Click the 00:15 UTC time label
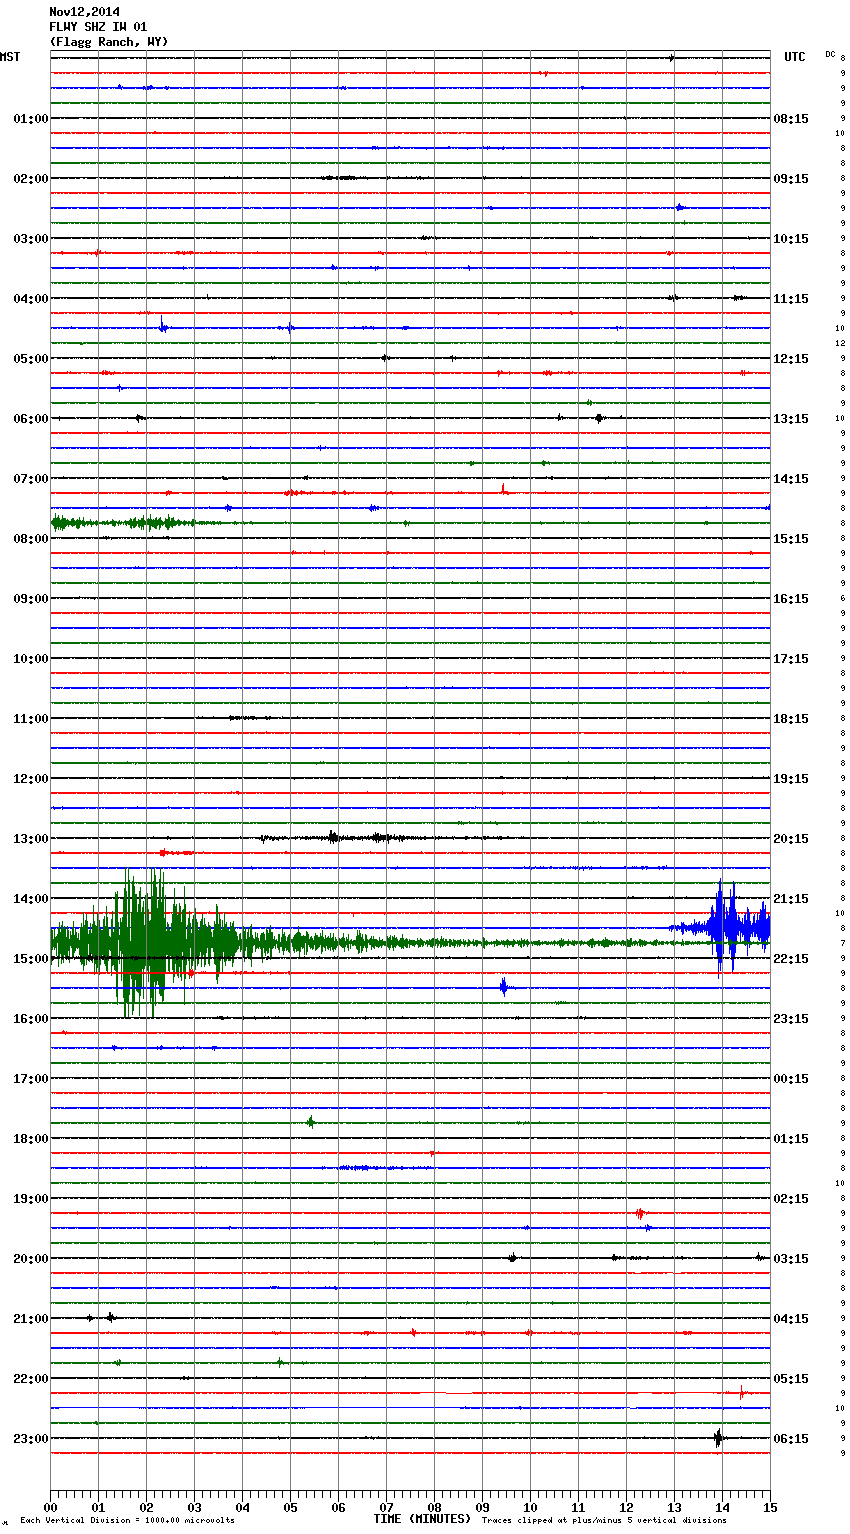 tap(791, 1079)
